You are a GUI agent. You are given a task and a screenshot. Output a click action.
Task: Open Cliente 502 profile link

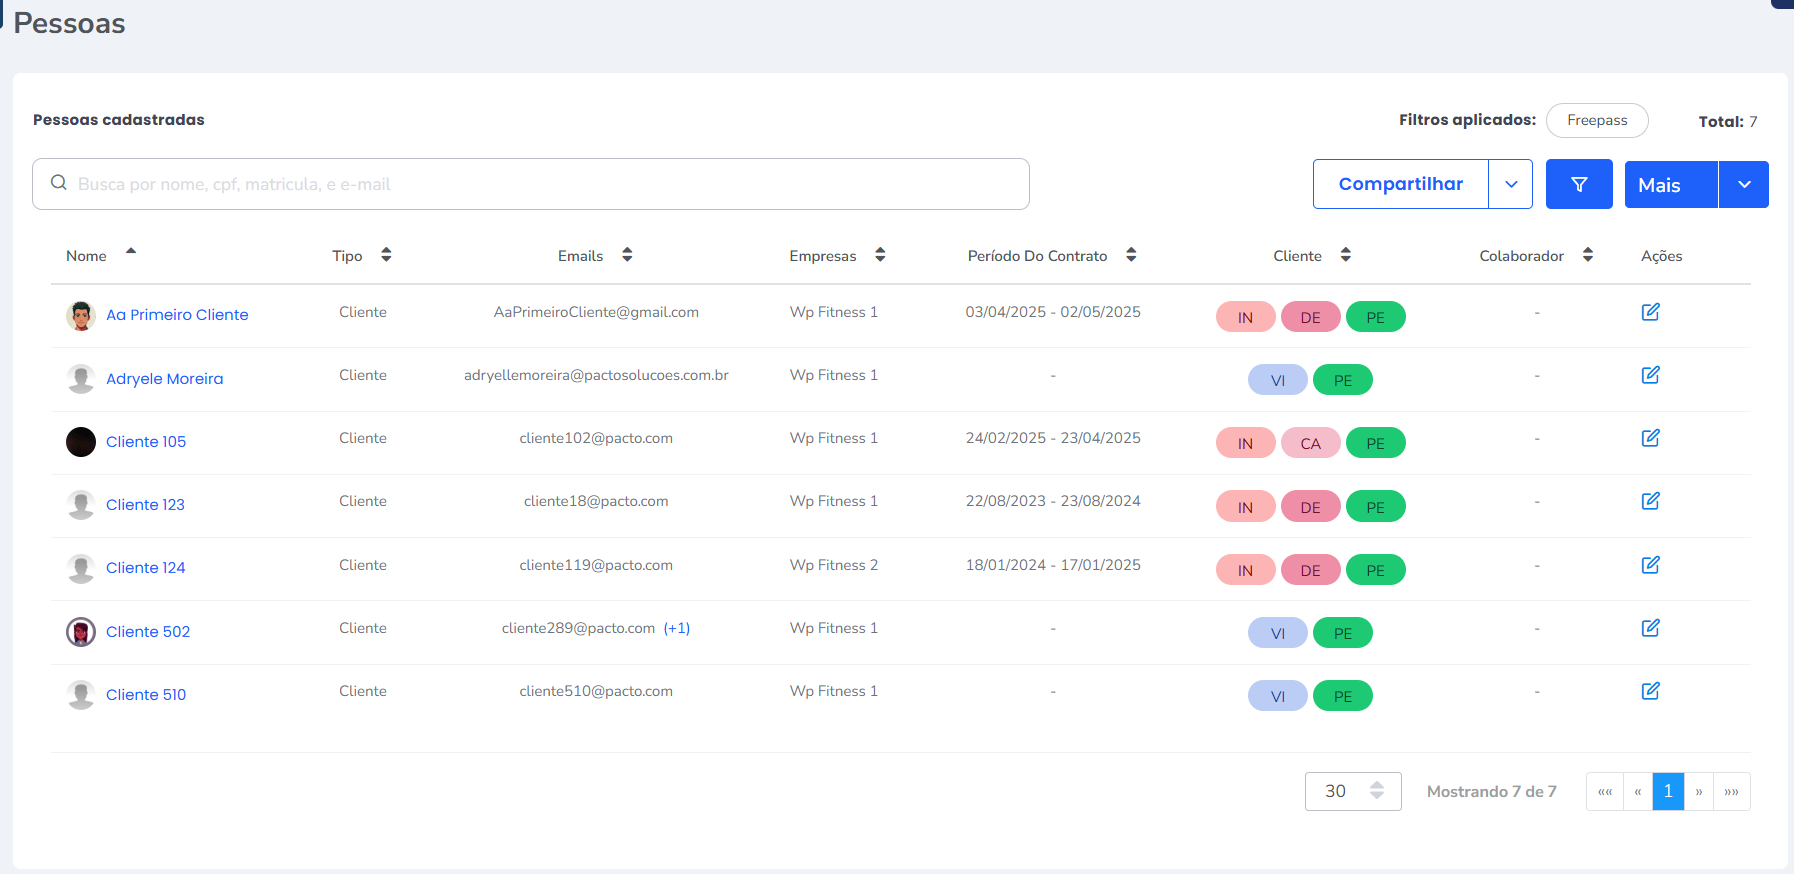pyautogui.click(x=148, y=632)
